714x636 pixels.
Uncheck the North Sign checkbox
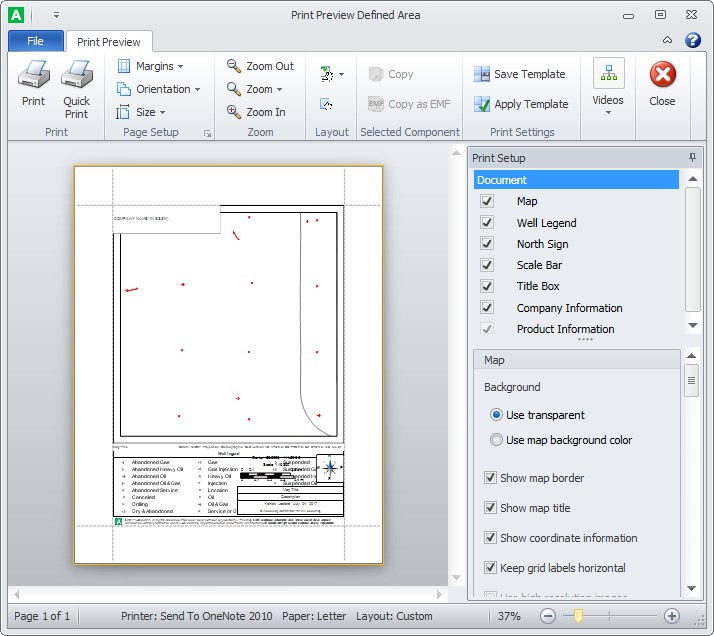click(x=487, y=244)
